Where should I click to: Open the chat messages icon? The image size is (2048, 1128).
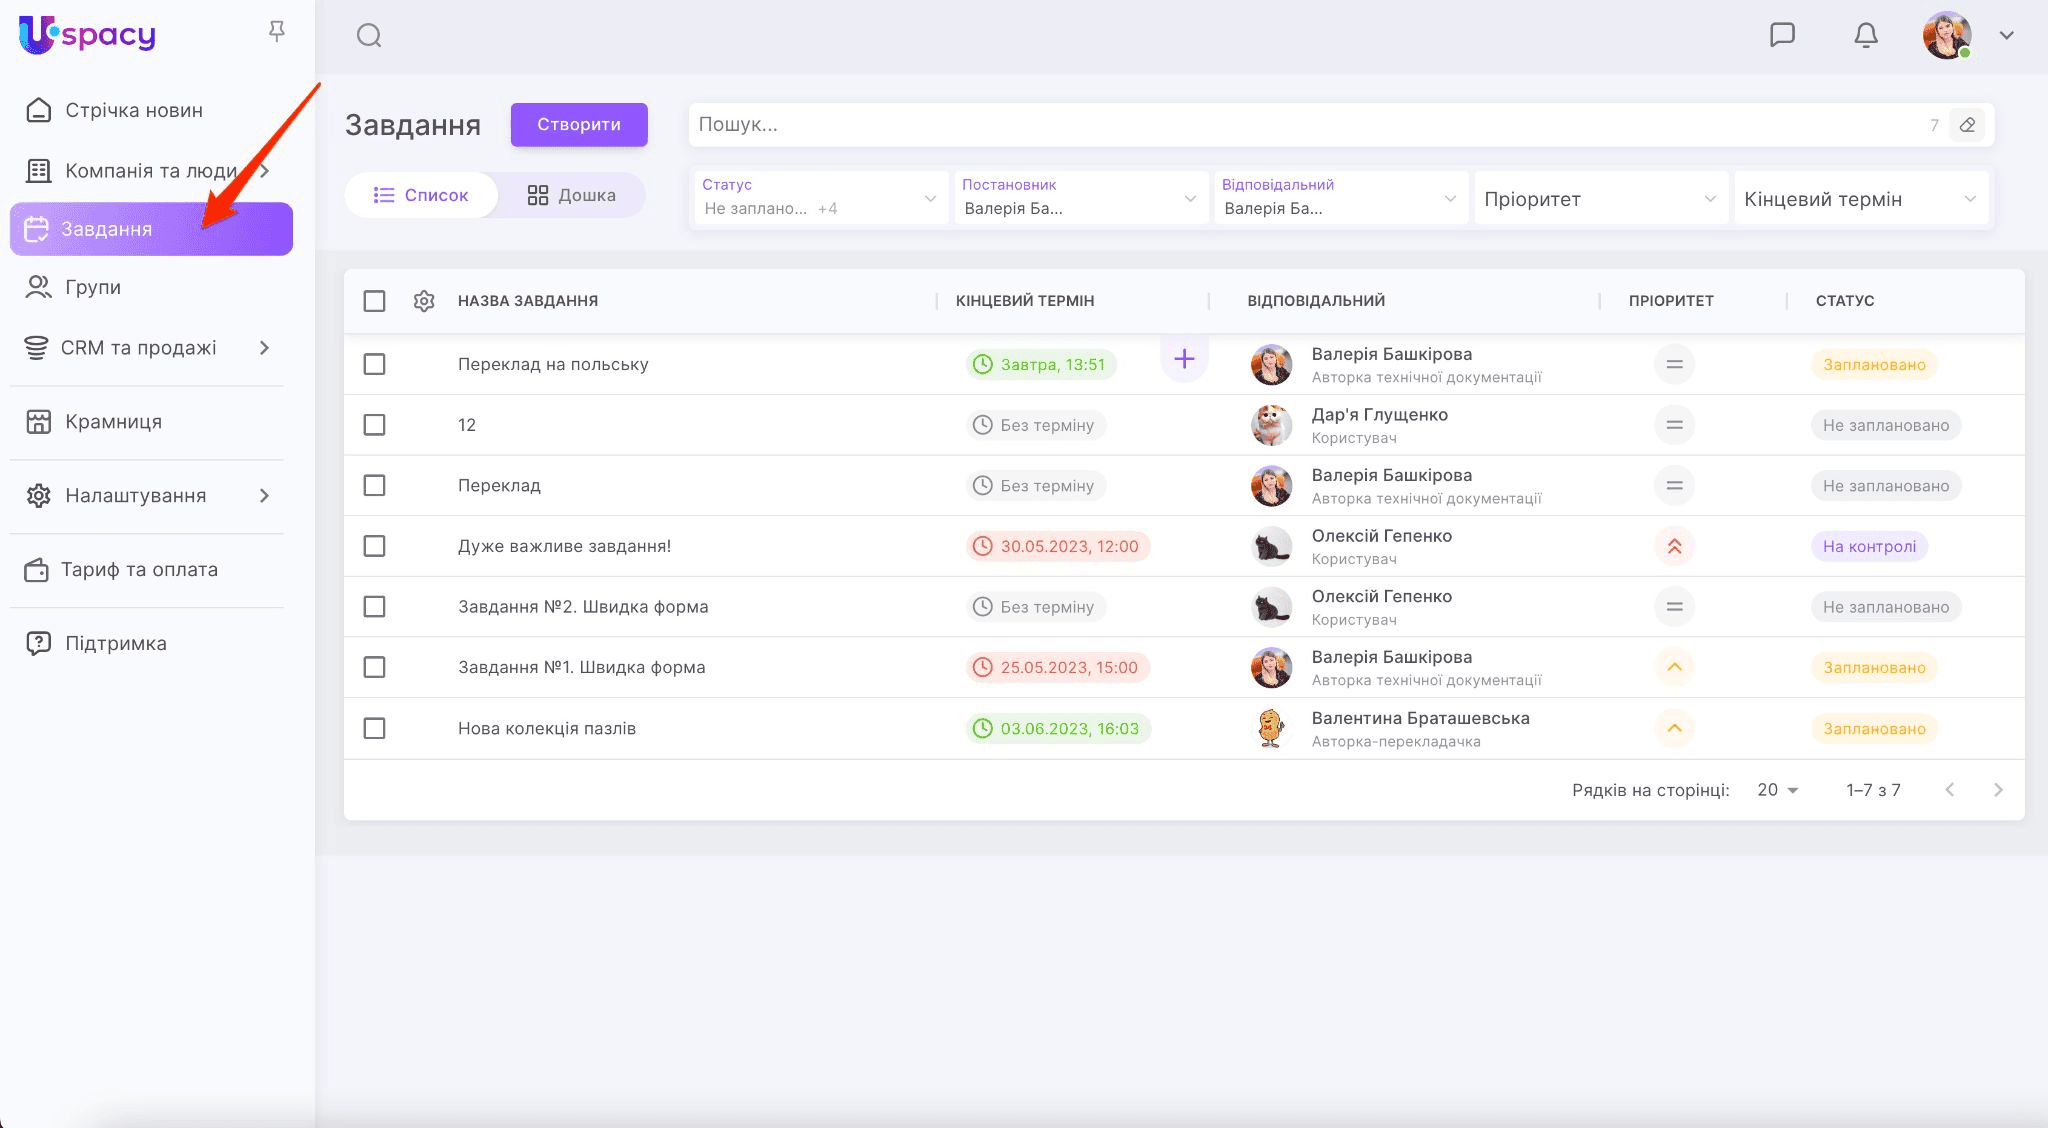(x=1782, y=35)
